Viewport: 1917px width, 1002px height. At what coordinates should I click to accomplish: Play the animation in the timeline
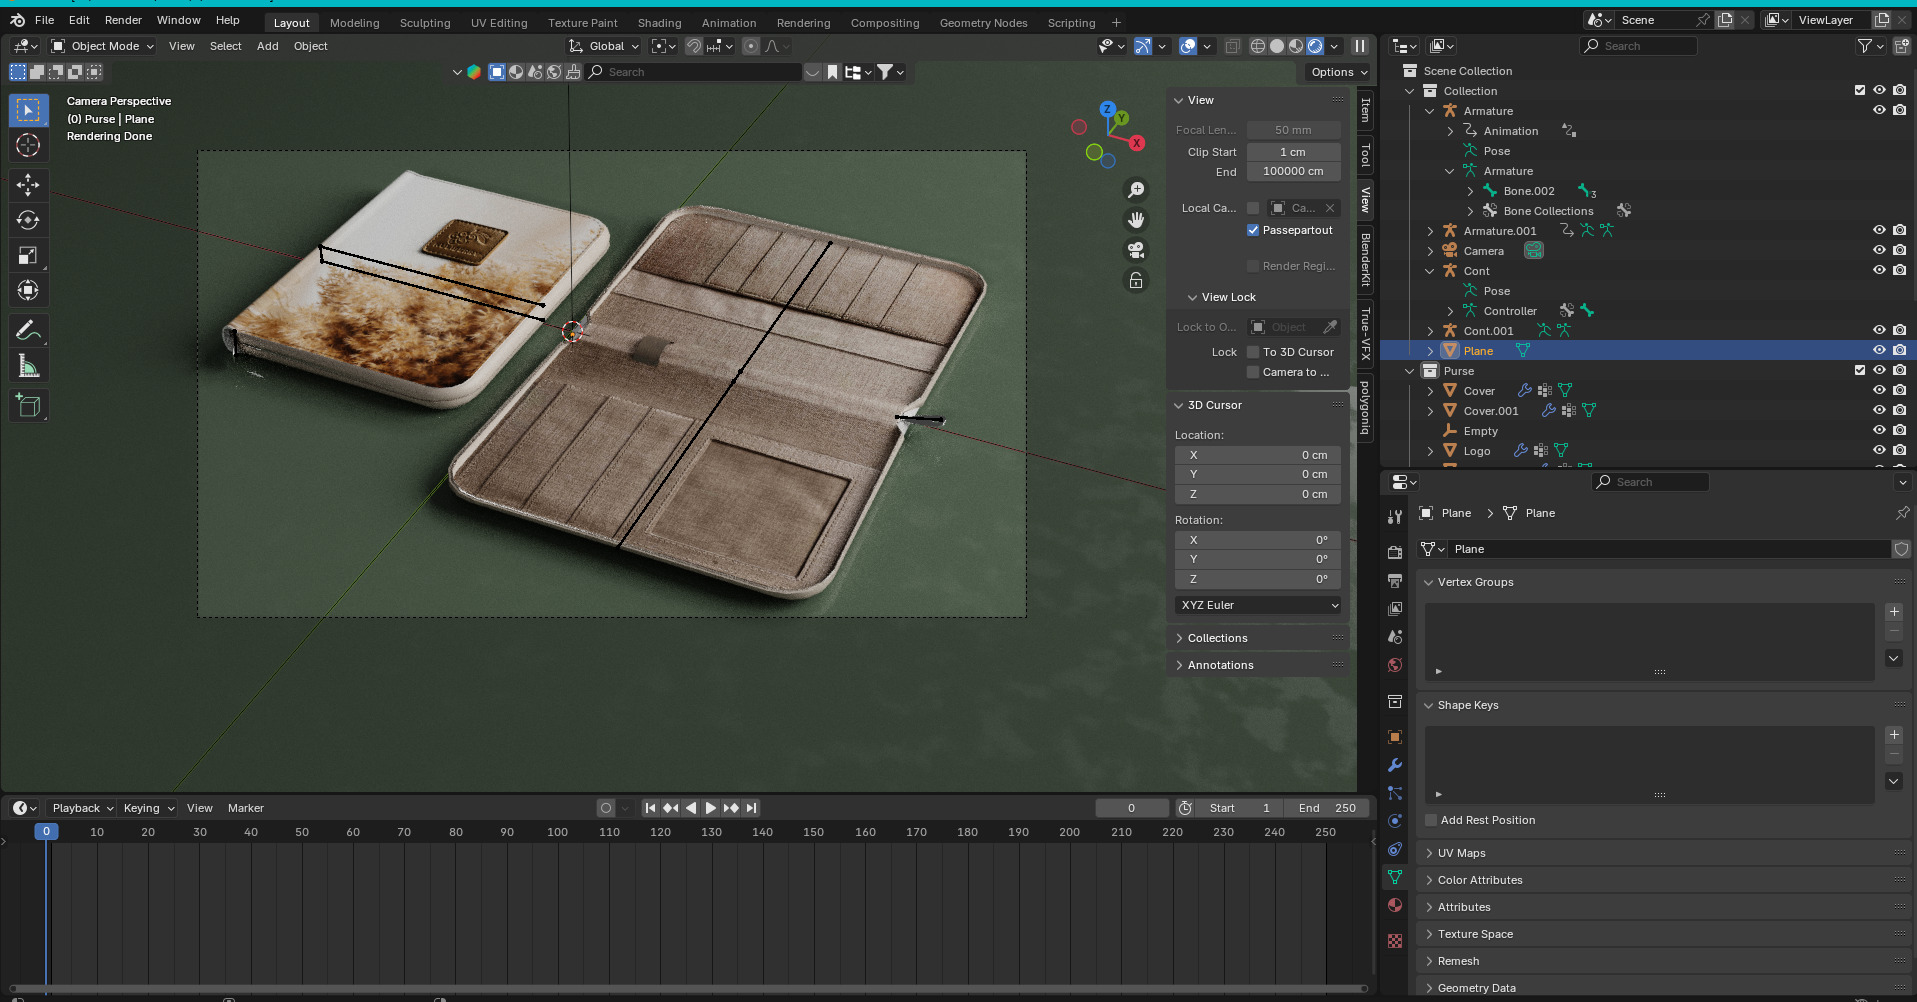[x=711, y=808]
